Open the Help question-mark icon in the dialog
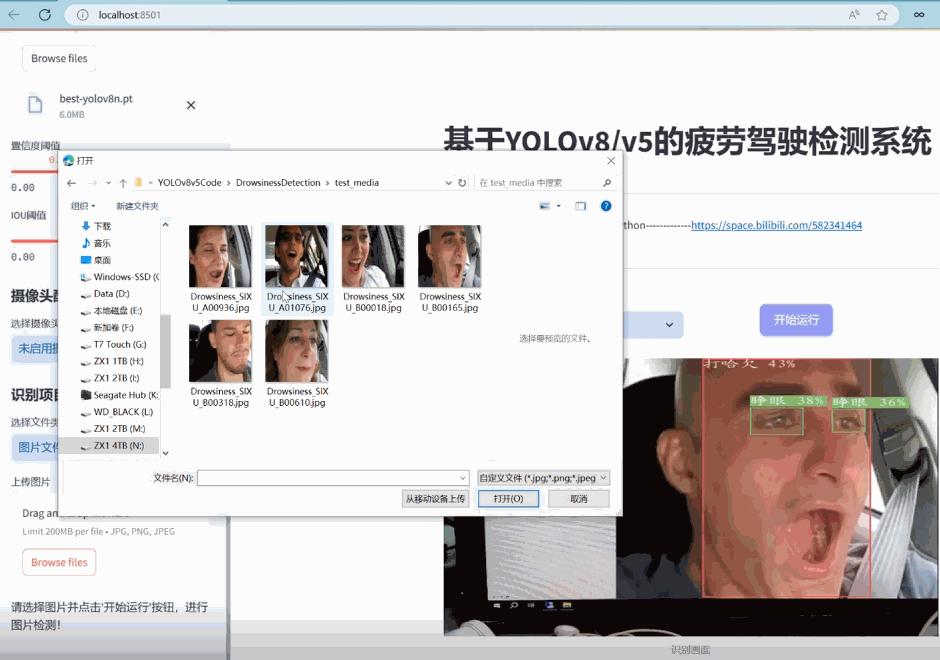 [x=608, y=207]
